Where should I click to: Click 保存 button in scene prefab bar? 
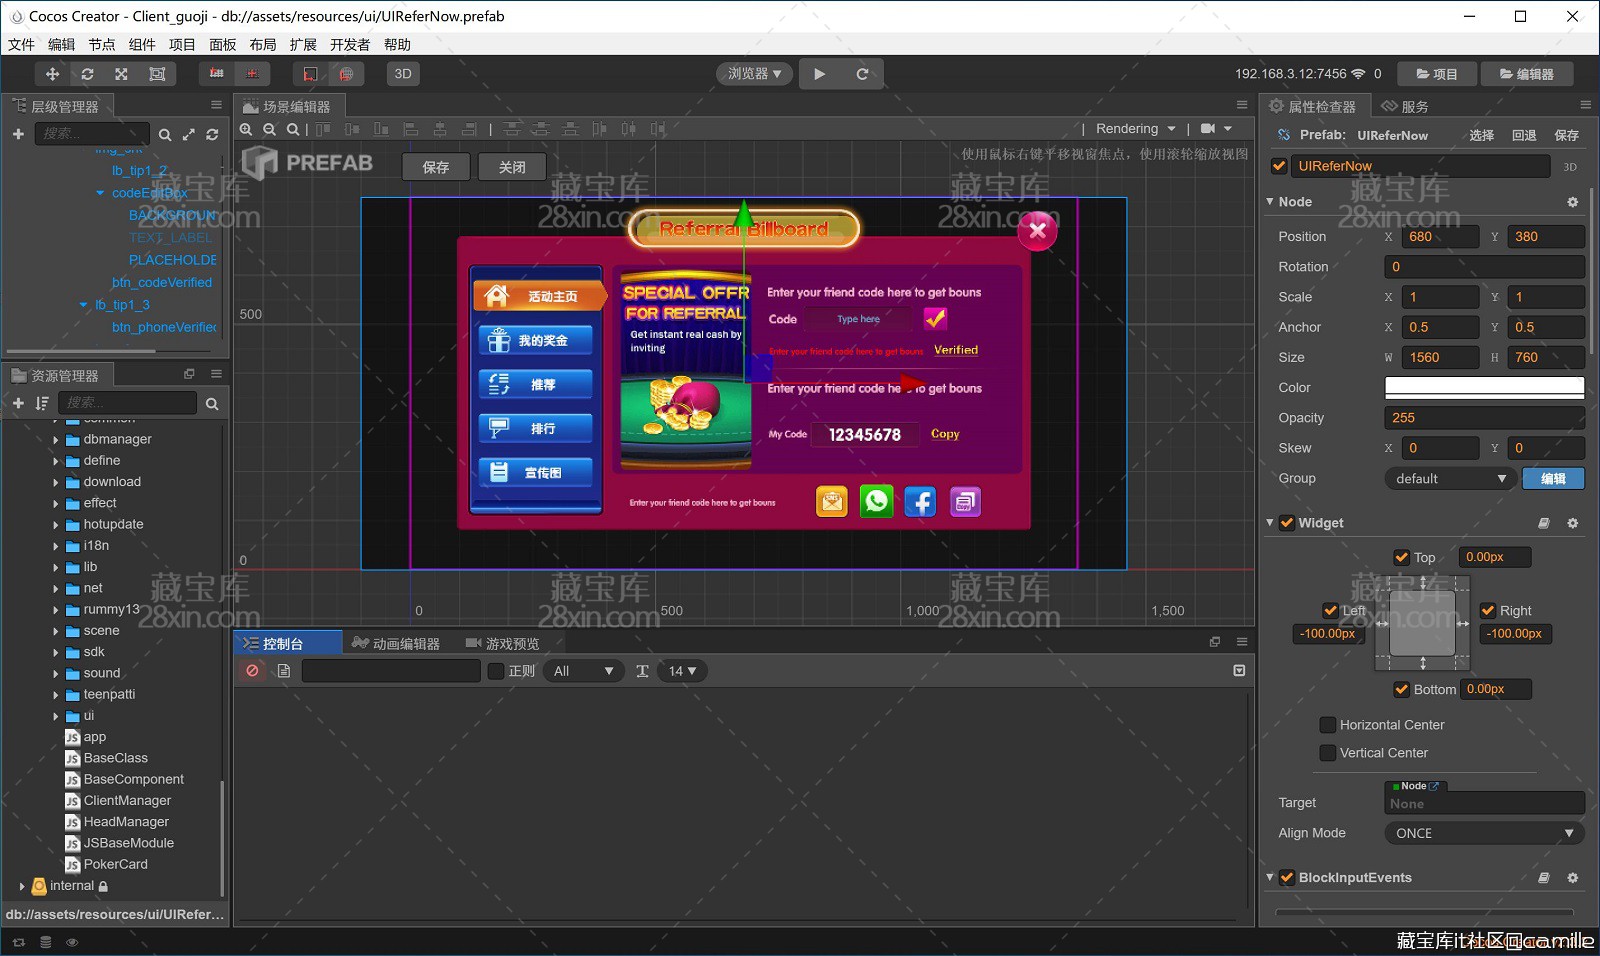[436, 167]
